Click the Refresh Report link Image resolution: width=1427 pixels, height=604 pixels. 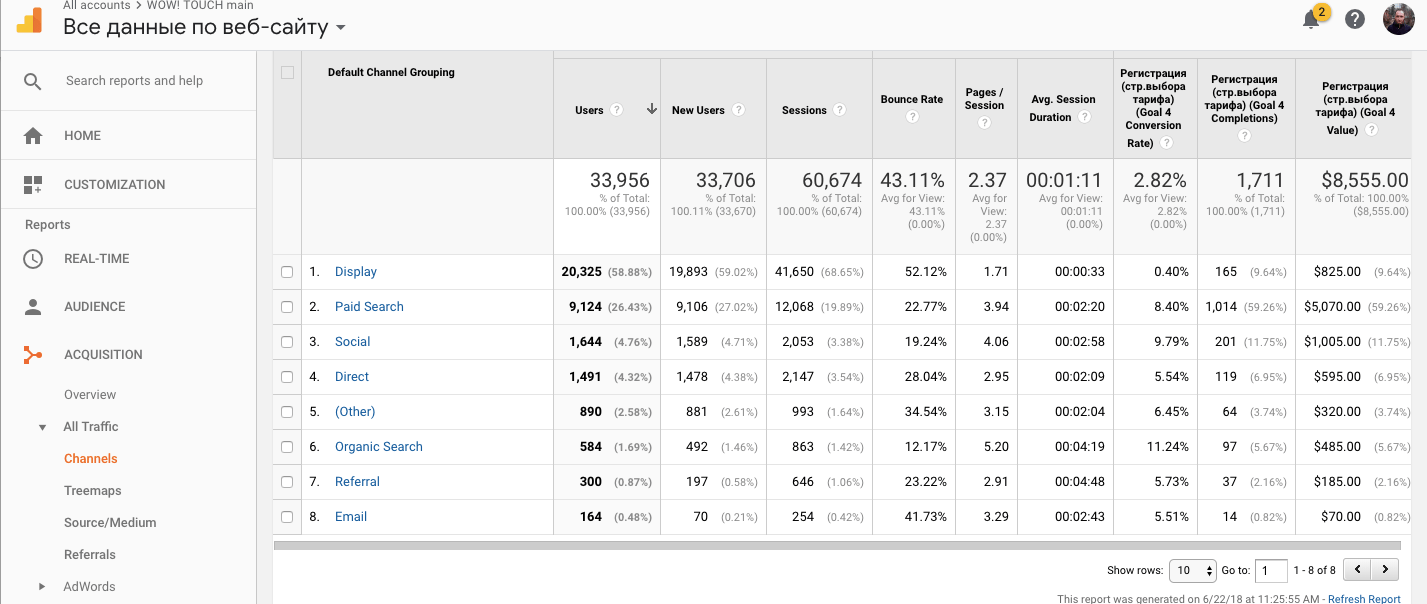(x=1364, y=599)
